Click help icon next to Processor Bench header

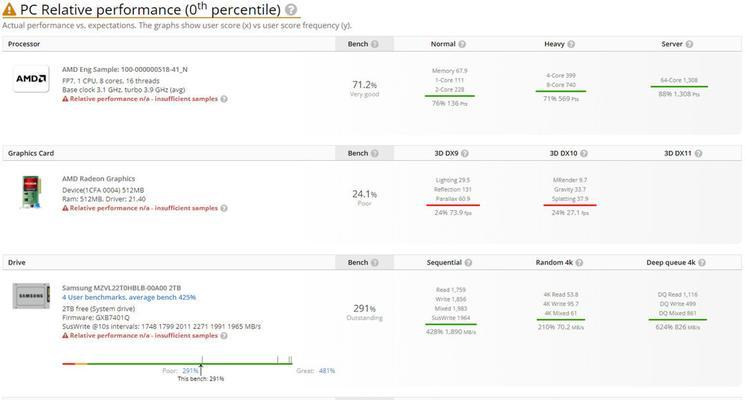[x=375, y=44]
